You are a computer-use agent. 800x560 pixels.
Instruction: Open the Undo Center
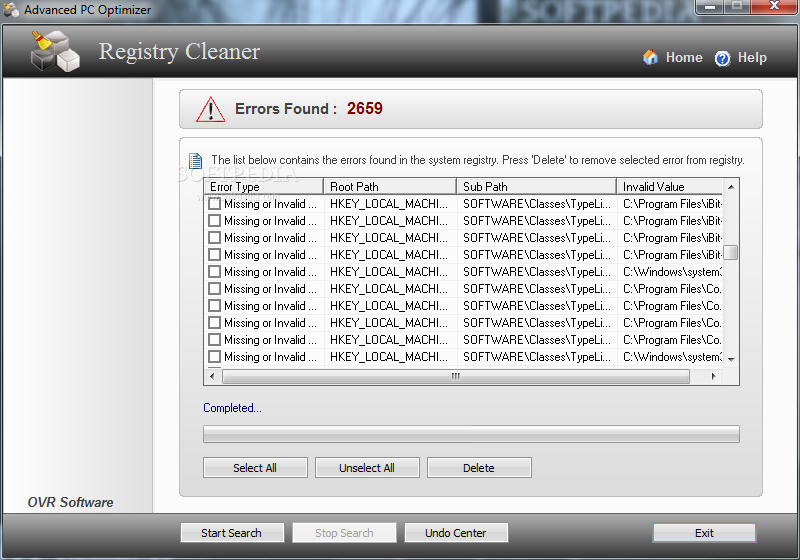coord(456,533)
